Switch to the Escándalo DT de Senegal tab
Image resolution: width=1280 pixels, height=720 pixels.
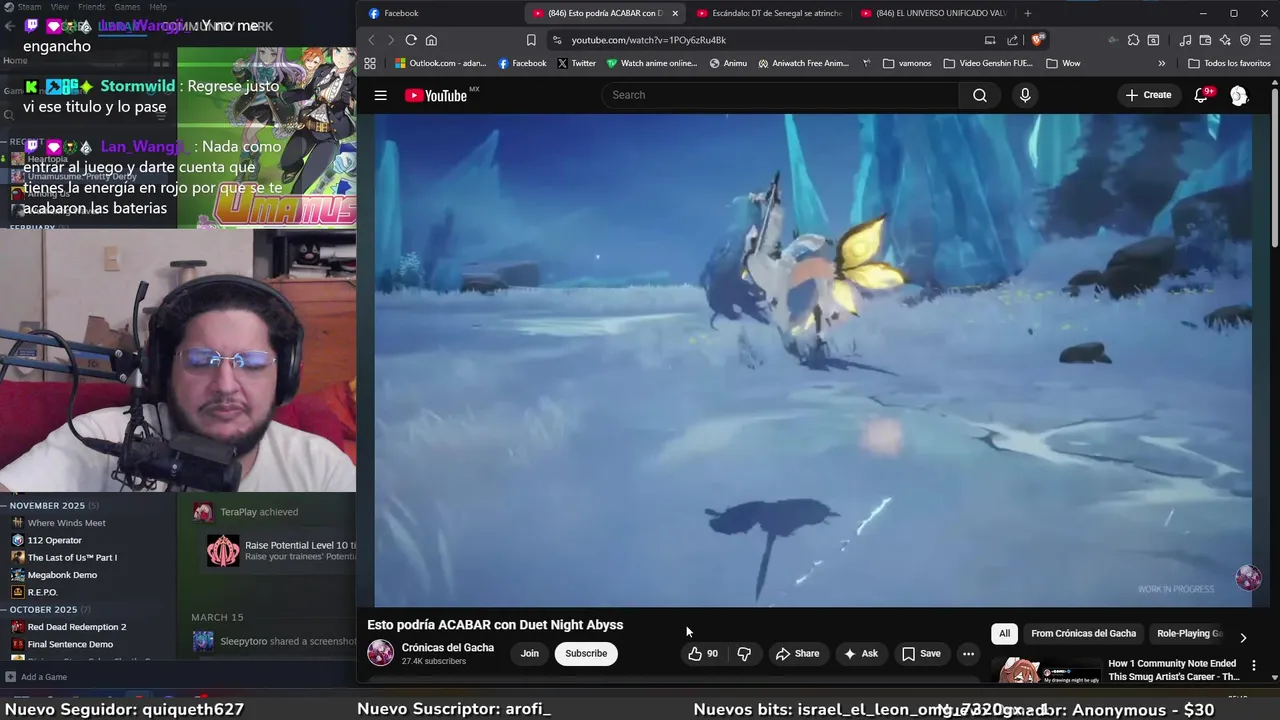click(x=770, y=13)
